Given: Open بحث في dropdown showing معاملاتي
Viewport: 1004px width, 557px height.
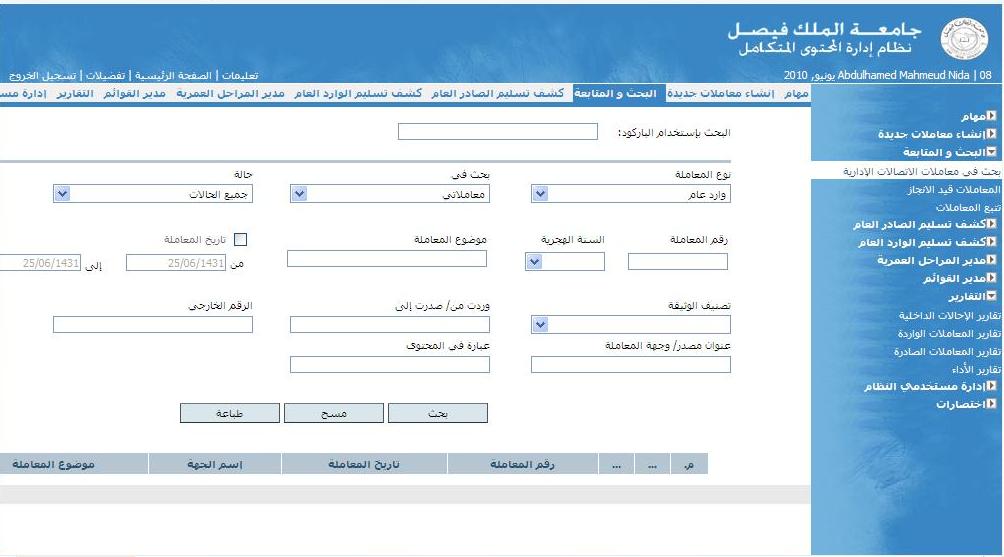Looking at the screenshot, I should (390, 194).
